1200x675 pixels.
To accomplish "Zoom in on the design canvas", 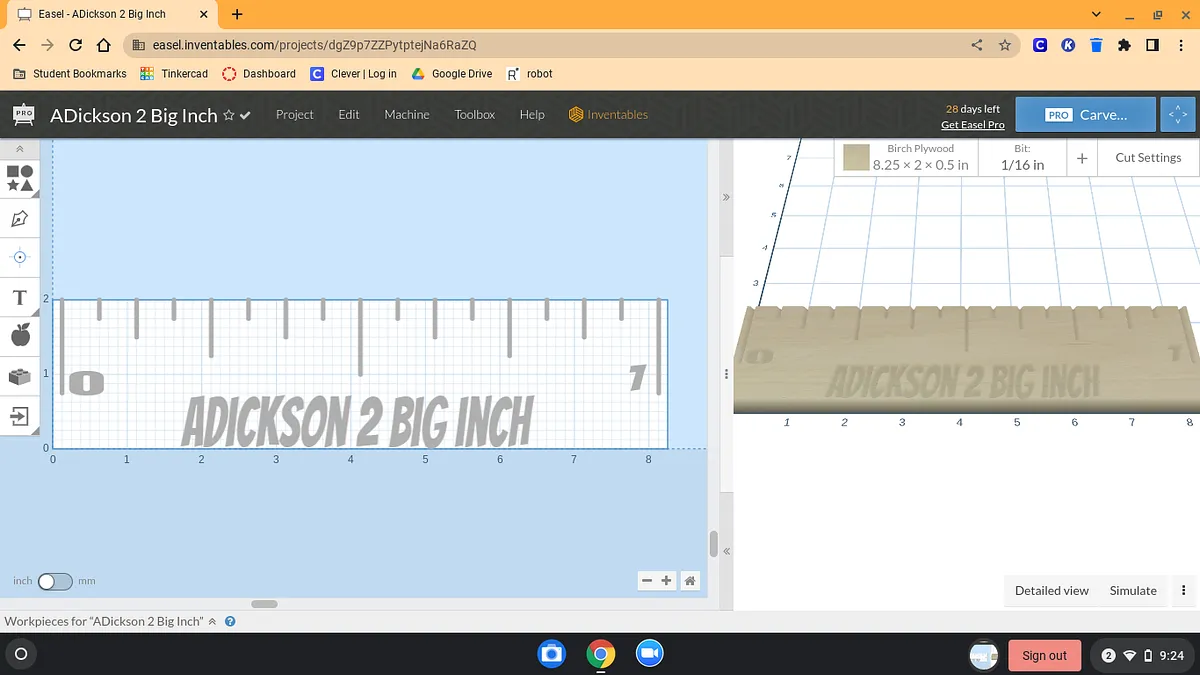I will click(667, 580).
